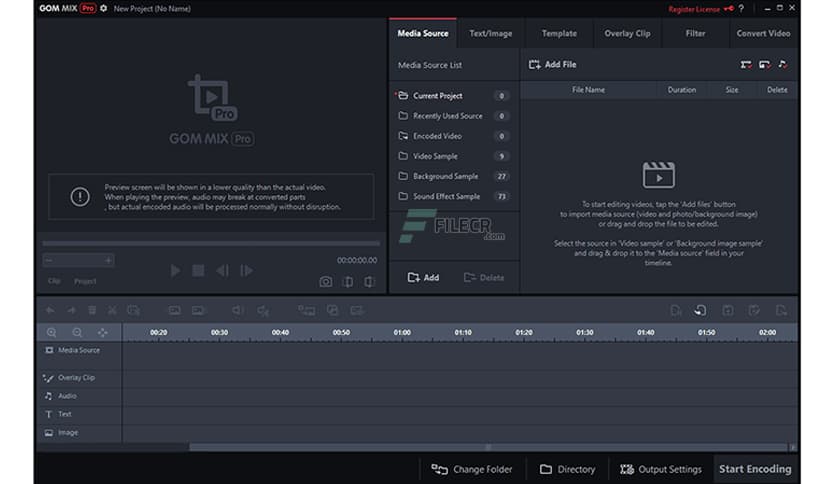Screen dimensions: 836x484
Task: Click the first screen-transition icon in timeline toolbar
Action: coord(174,310)
